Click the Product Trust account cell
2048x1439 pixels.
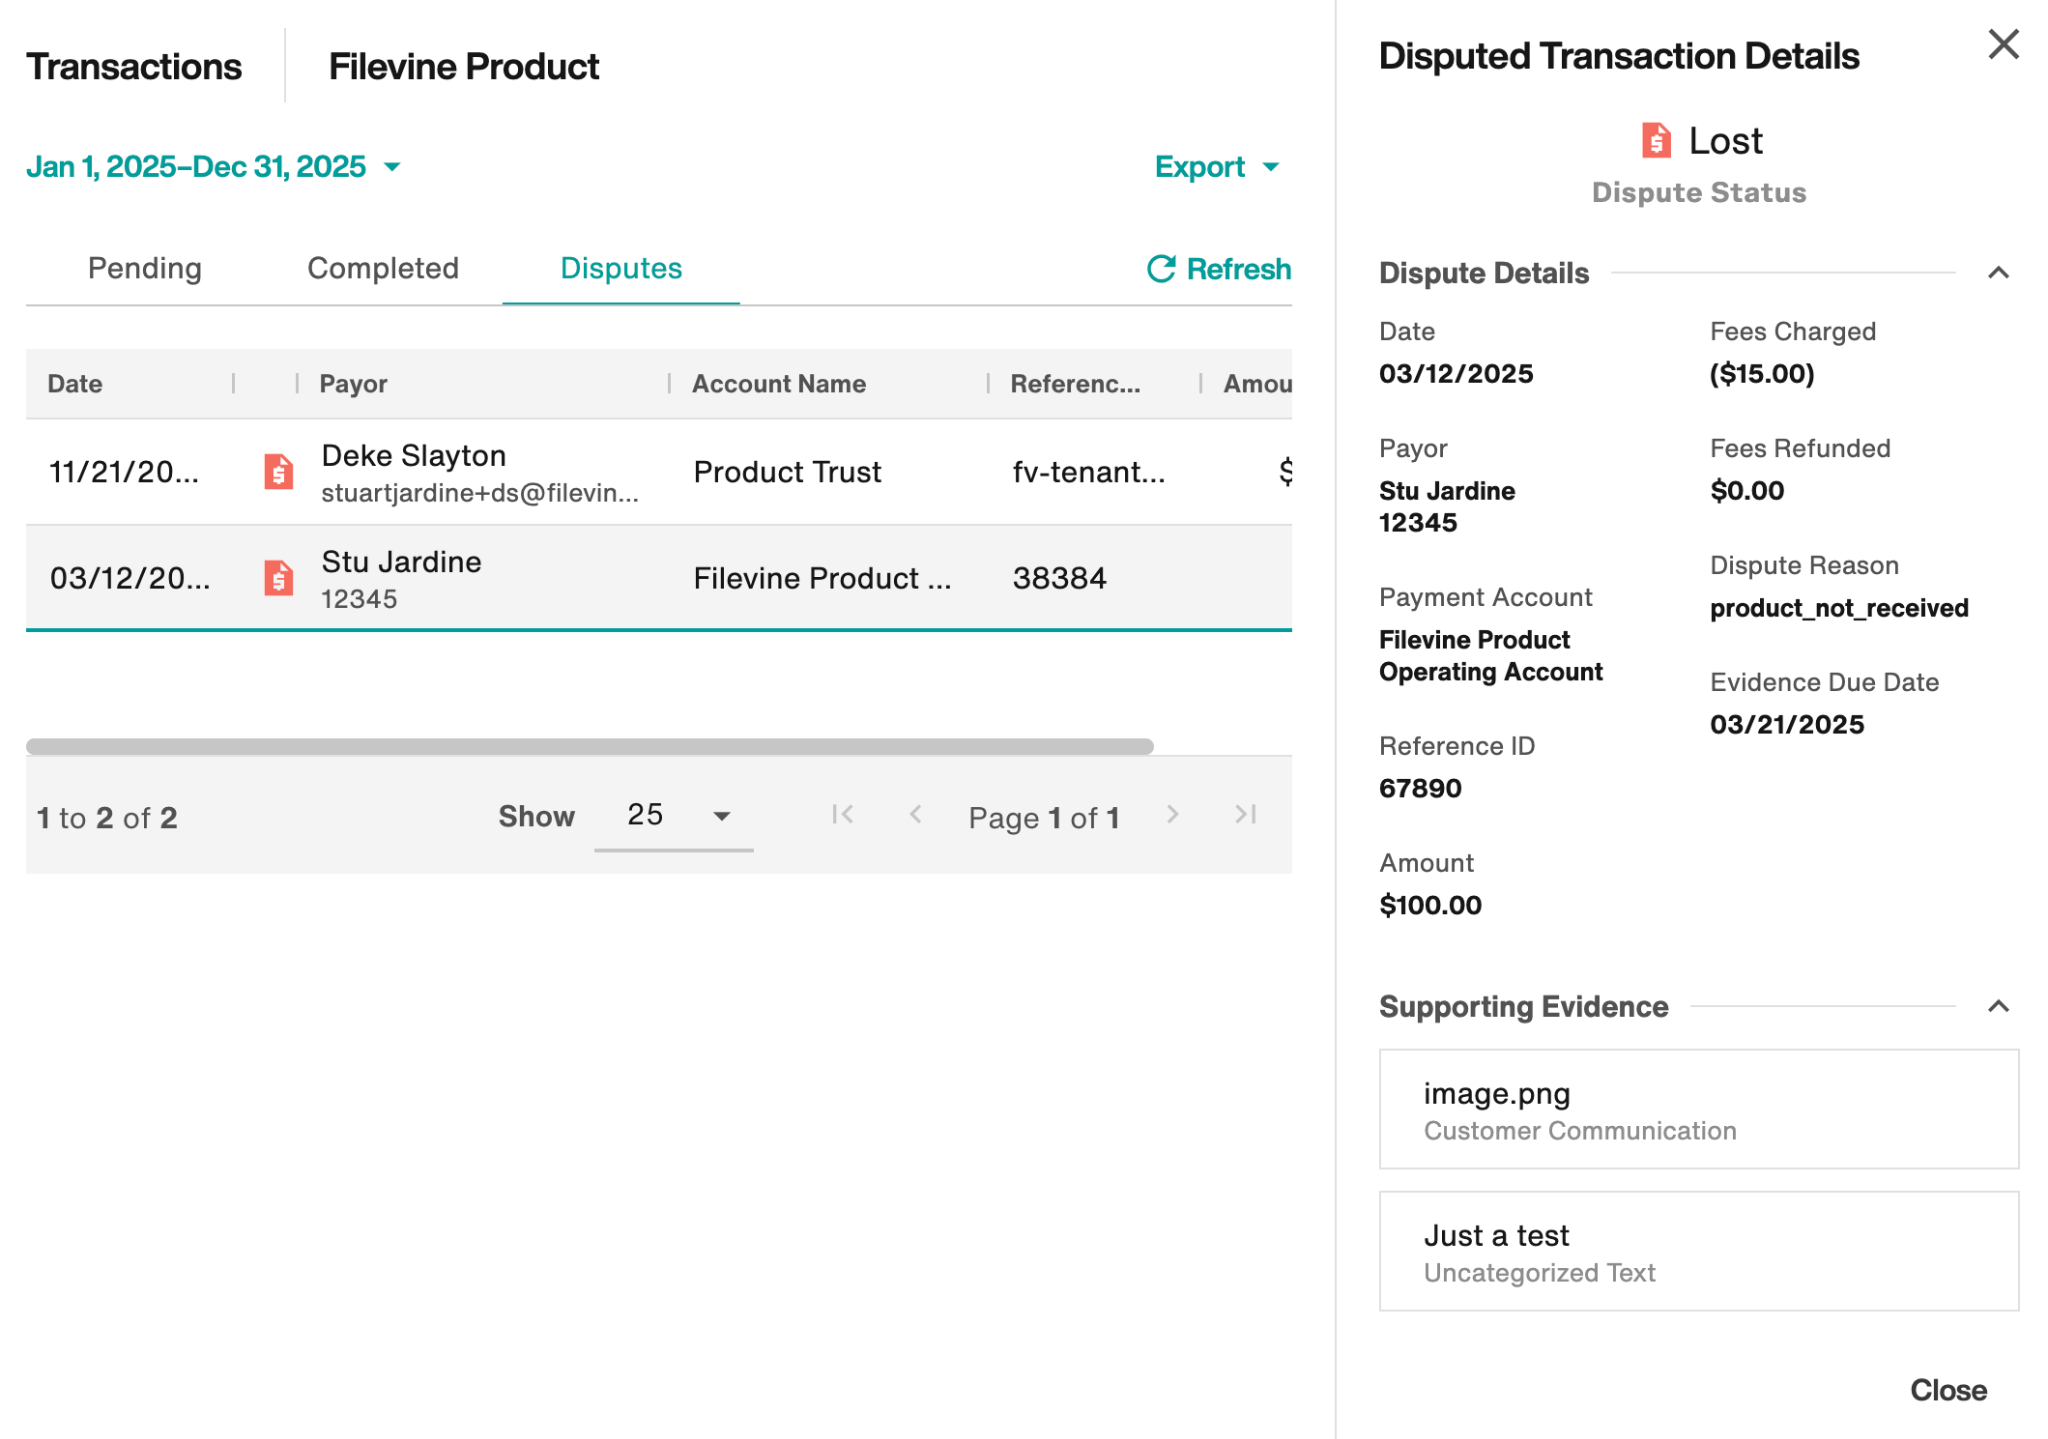pos(787,472)
